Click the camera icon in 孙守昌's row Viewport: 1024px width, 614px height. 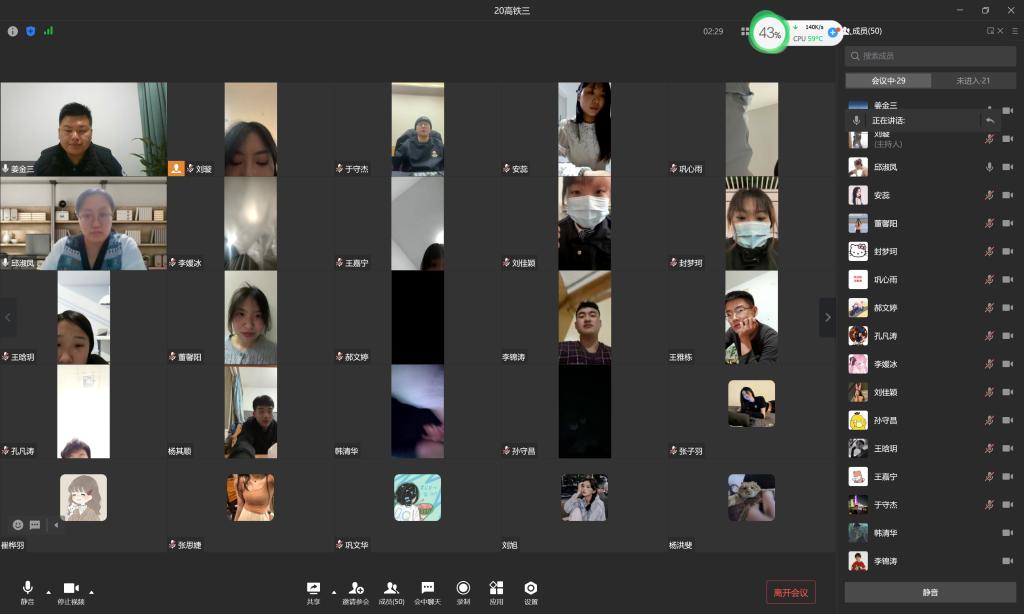[1008, 421]
